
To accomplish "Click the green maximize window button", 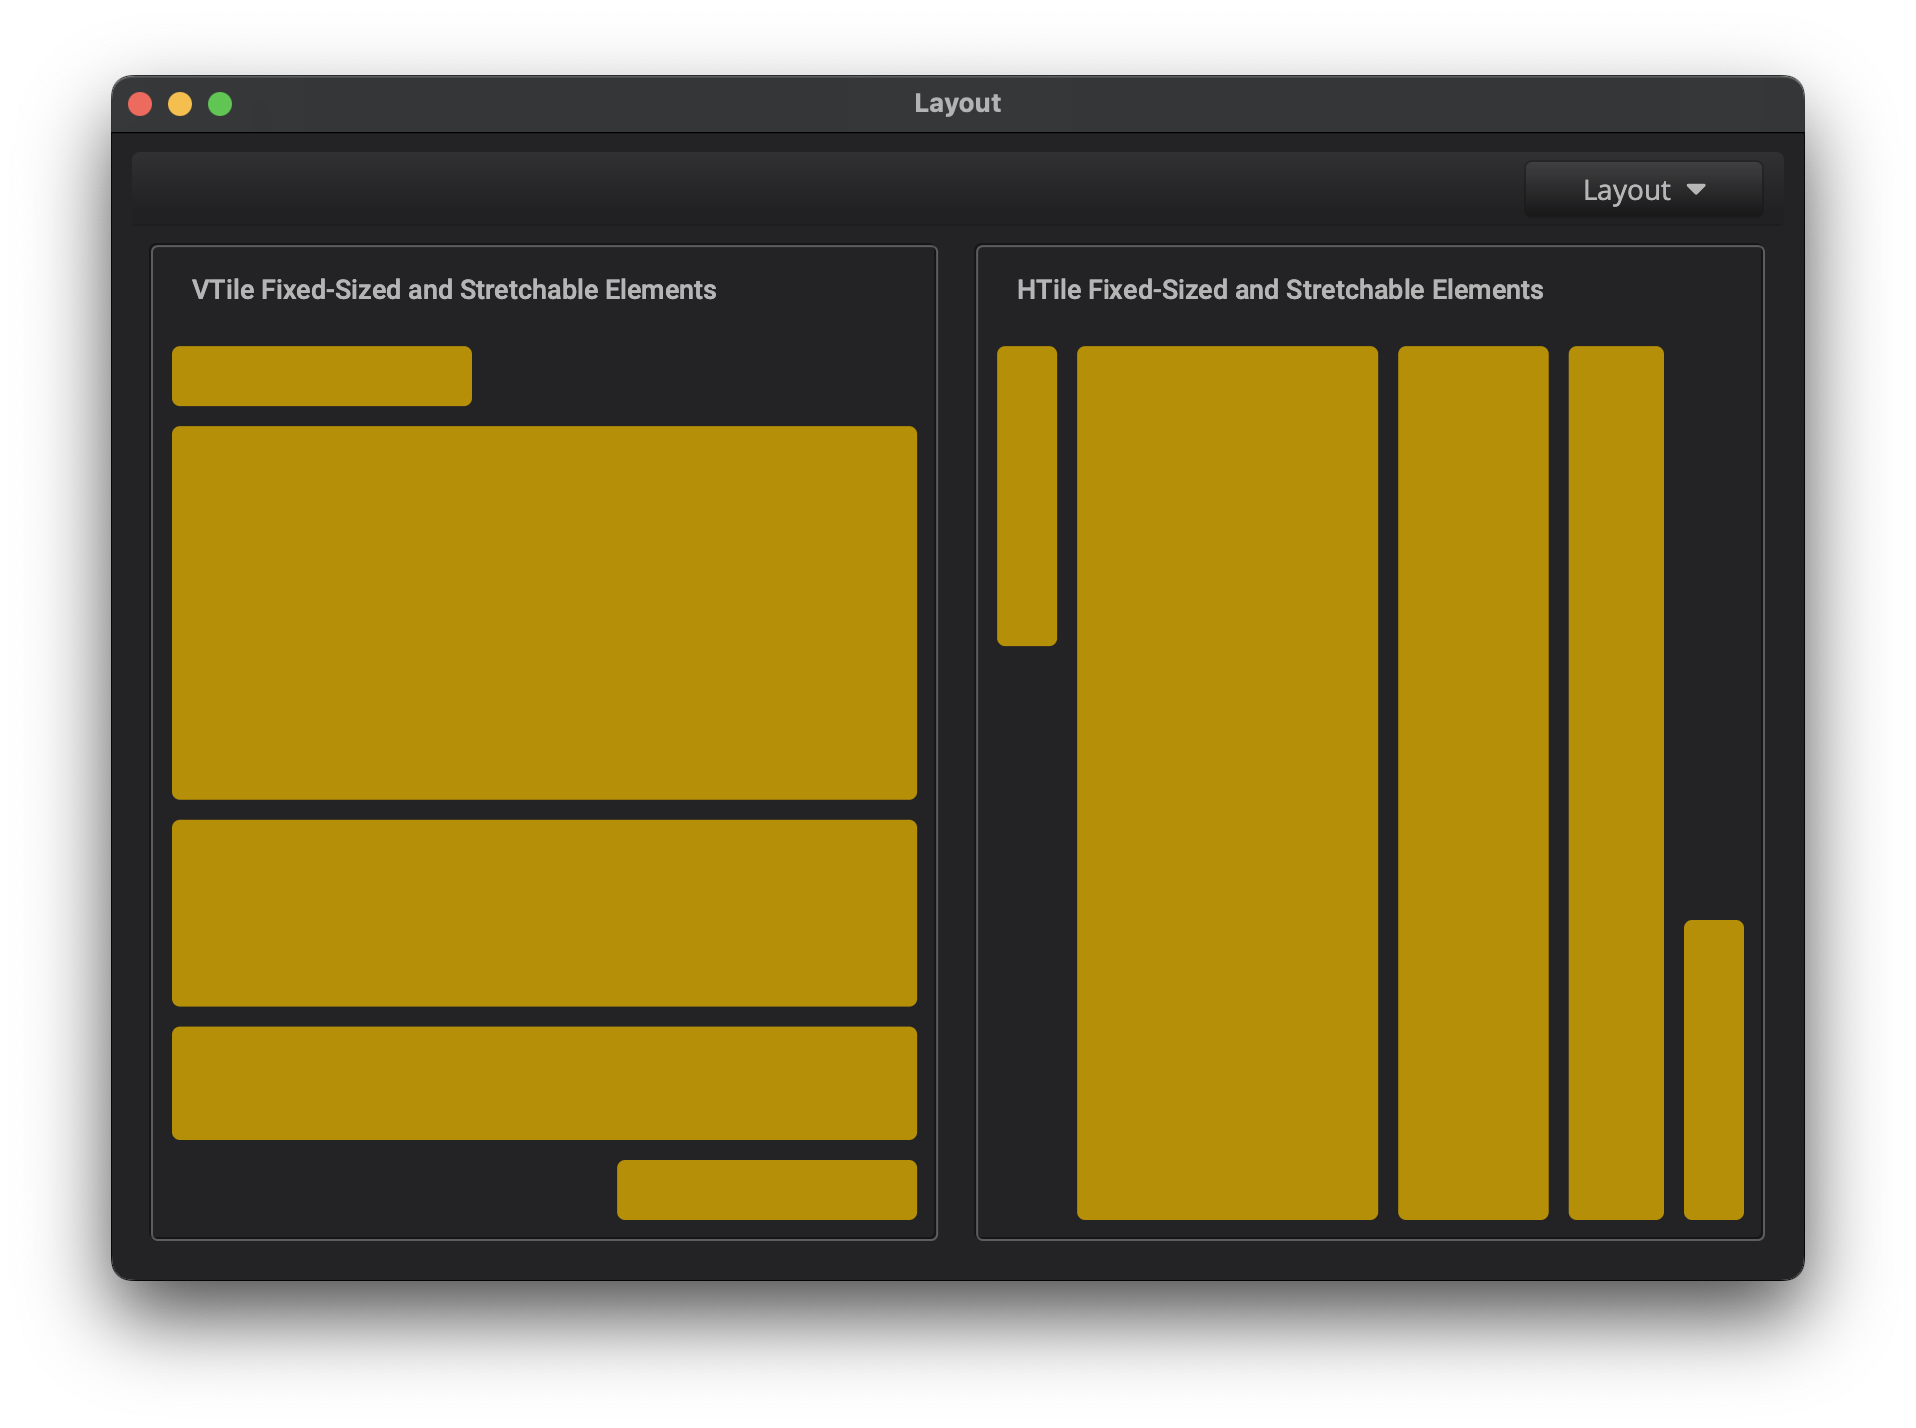I will click(x=220, y=104).
